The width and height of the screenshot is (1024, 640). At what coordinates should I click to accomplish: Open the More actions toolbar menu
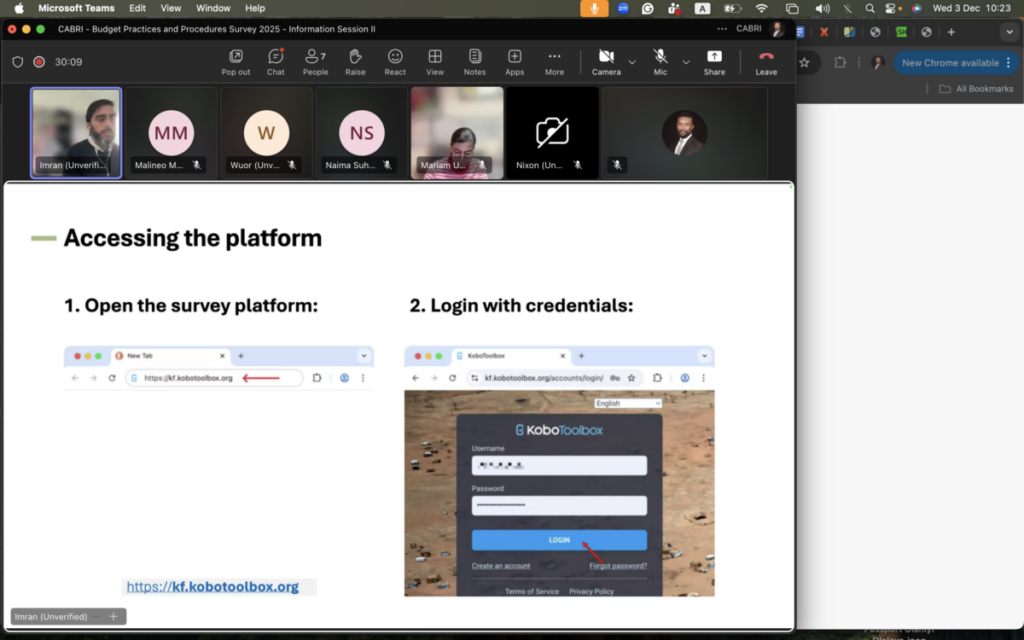pyautogui.click(x=554, y=62)
